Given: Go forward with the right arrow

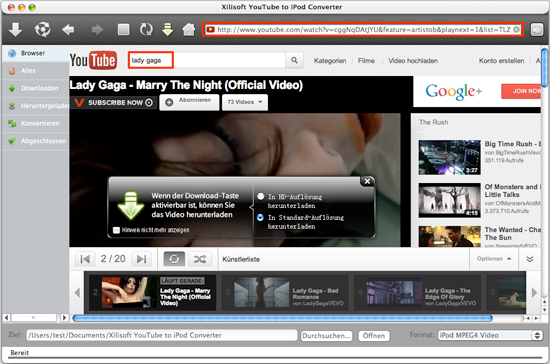Looking at the screenshot, I should [97, 29].
